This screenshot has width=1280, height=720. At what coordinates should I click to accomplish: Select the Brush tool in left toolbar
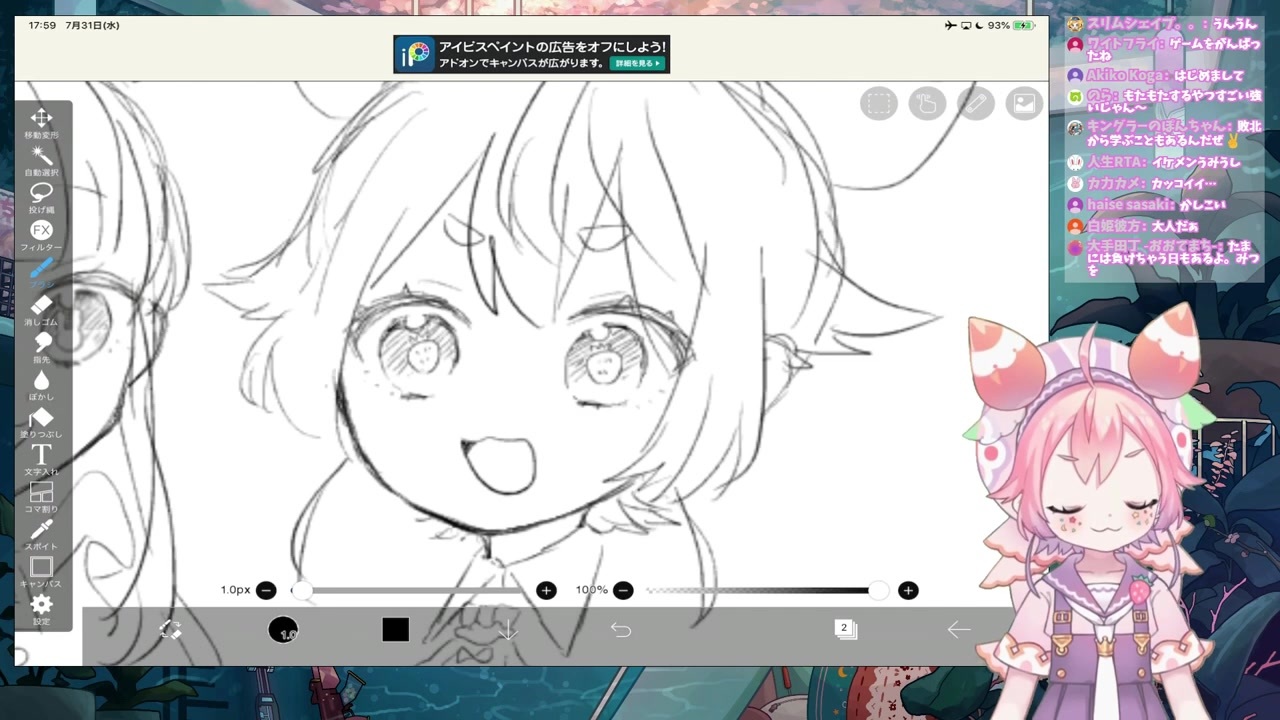point(41,272)
